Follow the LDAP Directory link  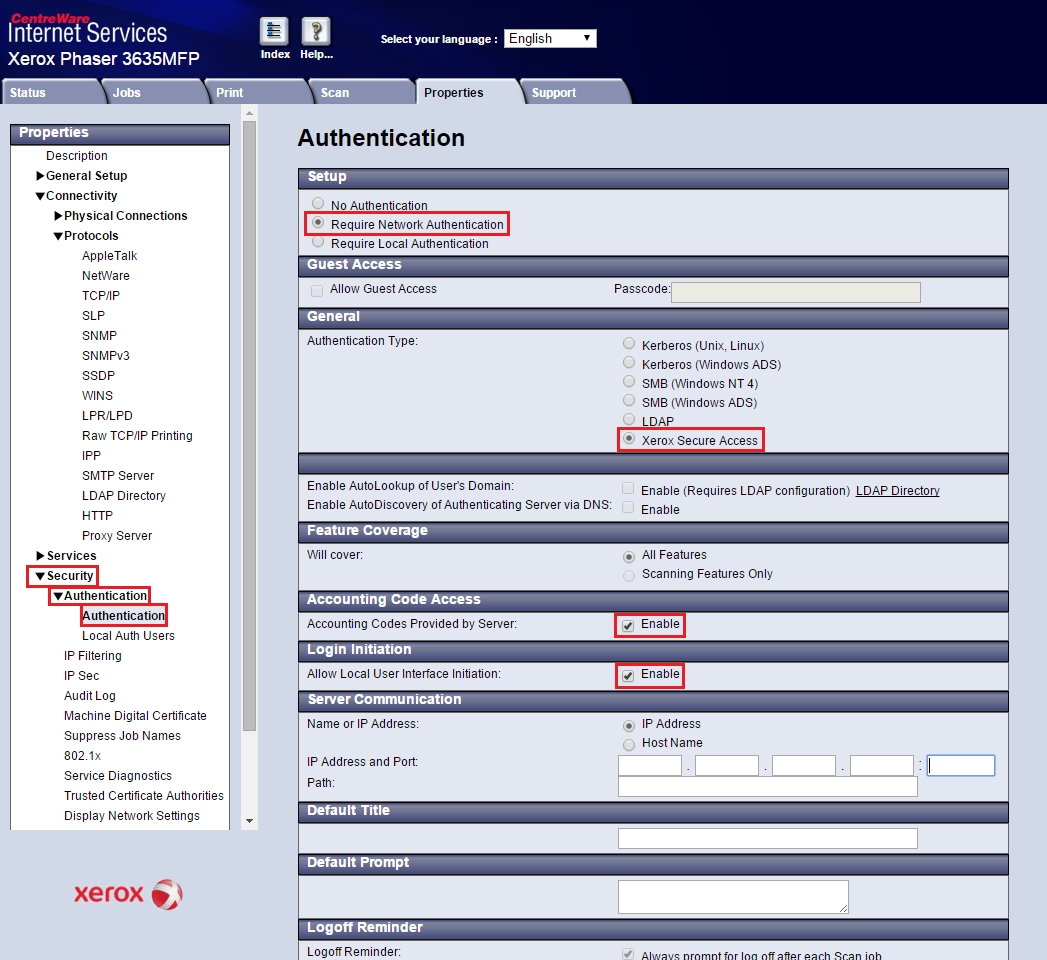click(x=897, y=491)
